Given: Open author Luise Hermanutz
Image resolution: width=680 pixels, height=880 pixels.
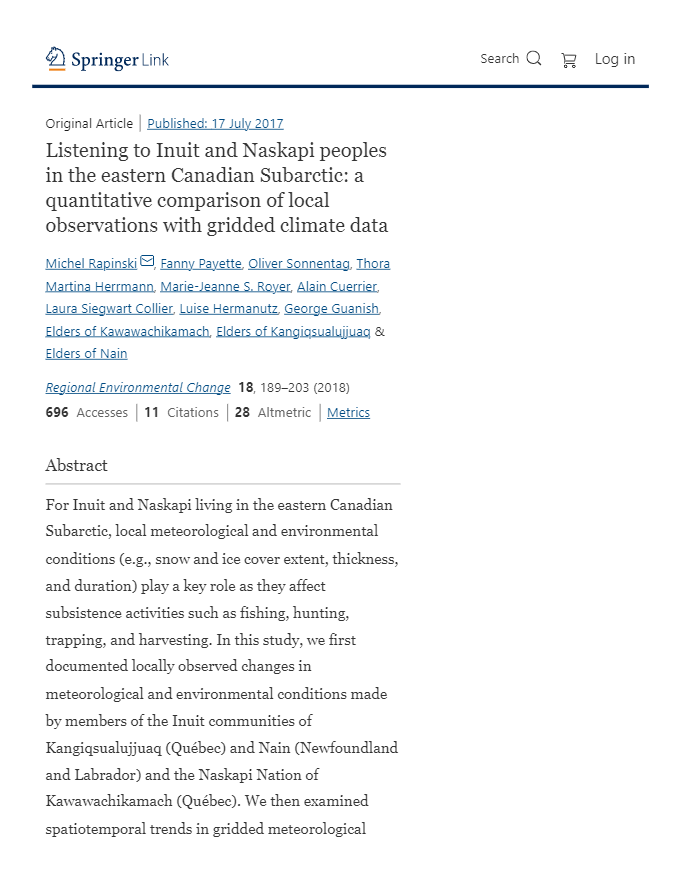Looking at the screenshot, I should tap(227, 309).
